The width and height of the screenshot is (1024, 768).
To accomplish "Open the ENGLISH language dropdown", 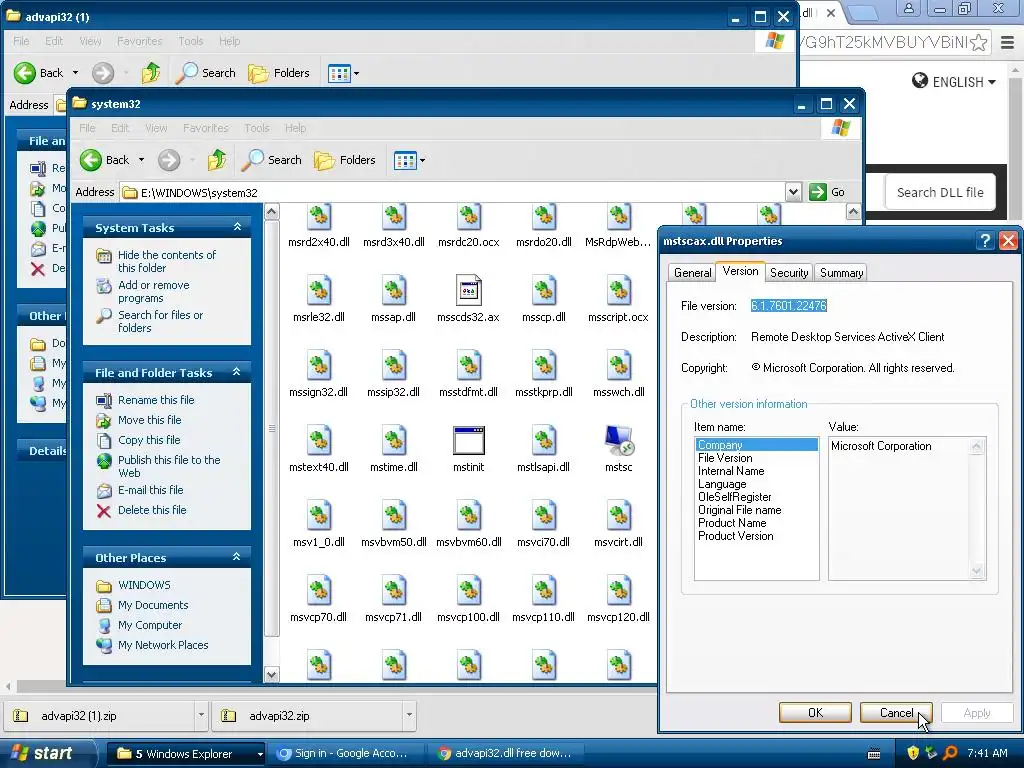I will click(x=954, y=82).
